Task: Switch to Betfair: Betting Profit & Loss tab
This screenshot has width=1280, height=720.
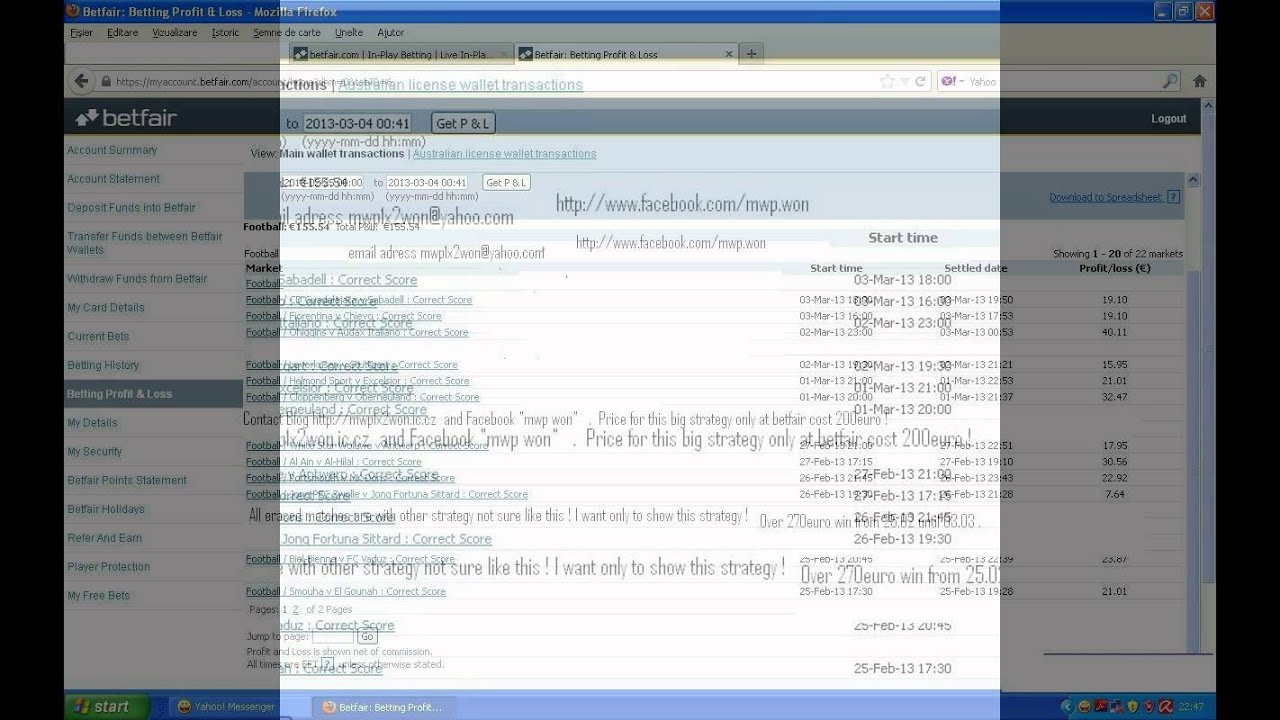Action: pos(627,54)
